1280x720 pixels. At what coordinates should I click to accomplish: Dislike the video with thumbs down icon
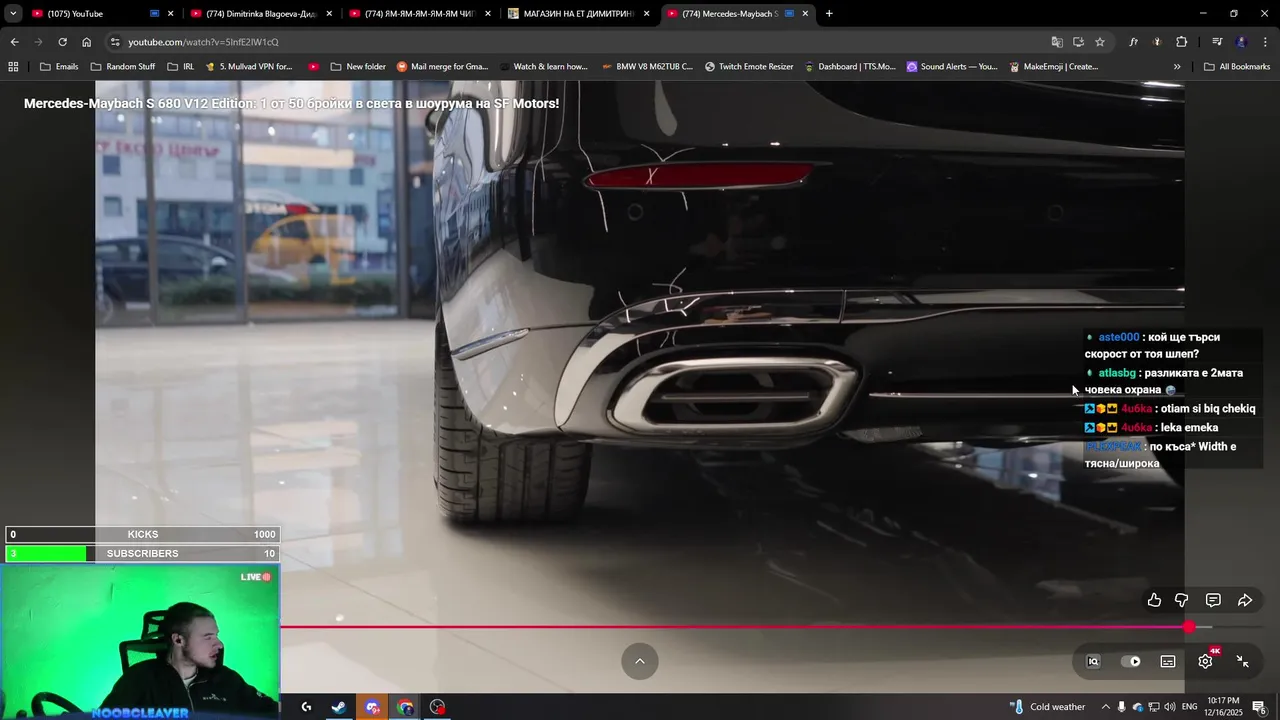(x=1182, y=600)
